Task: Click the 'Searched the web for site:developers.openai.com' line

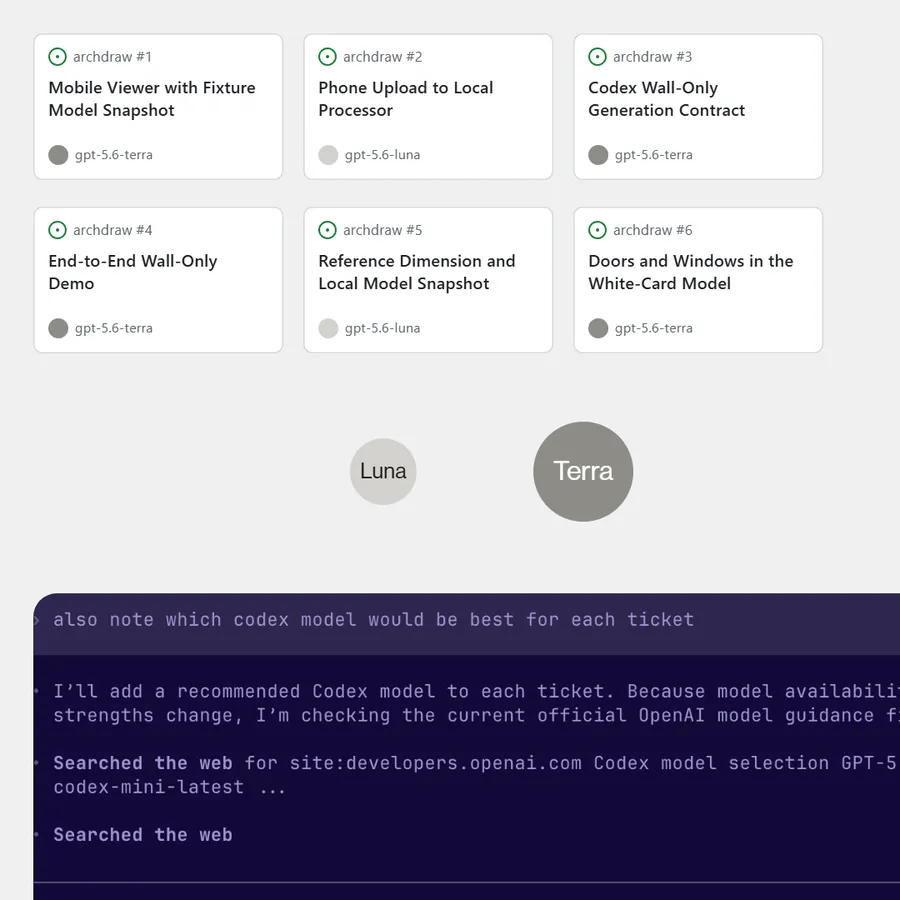Action: pyautogui.click(x=476, y=763)
